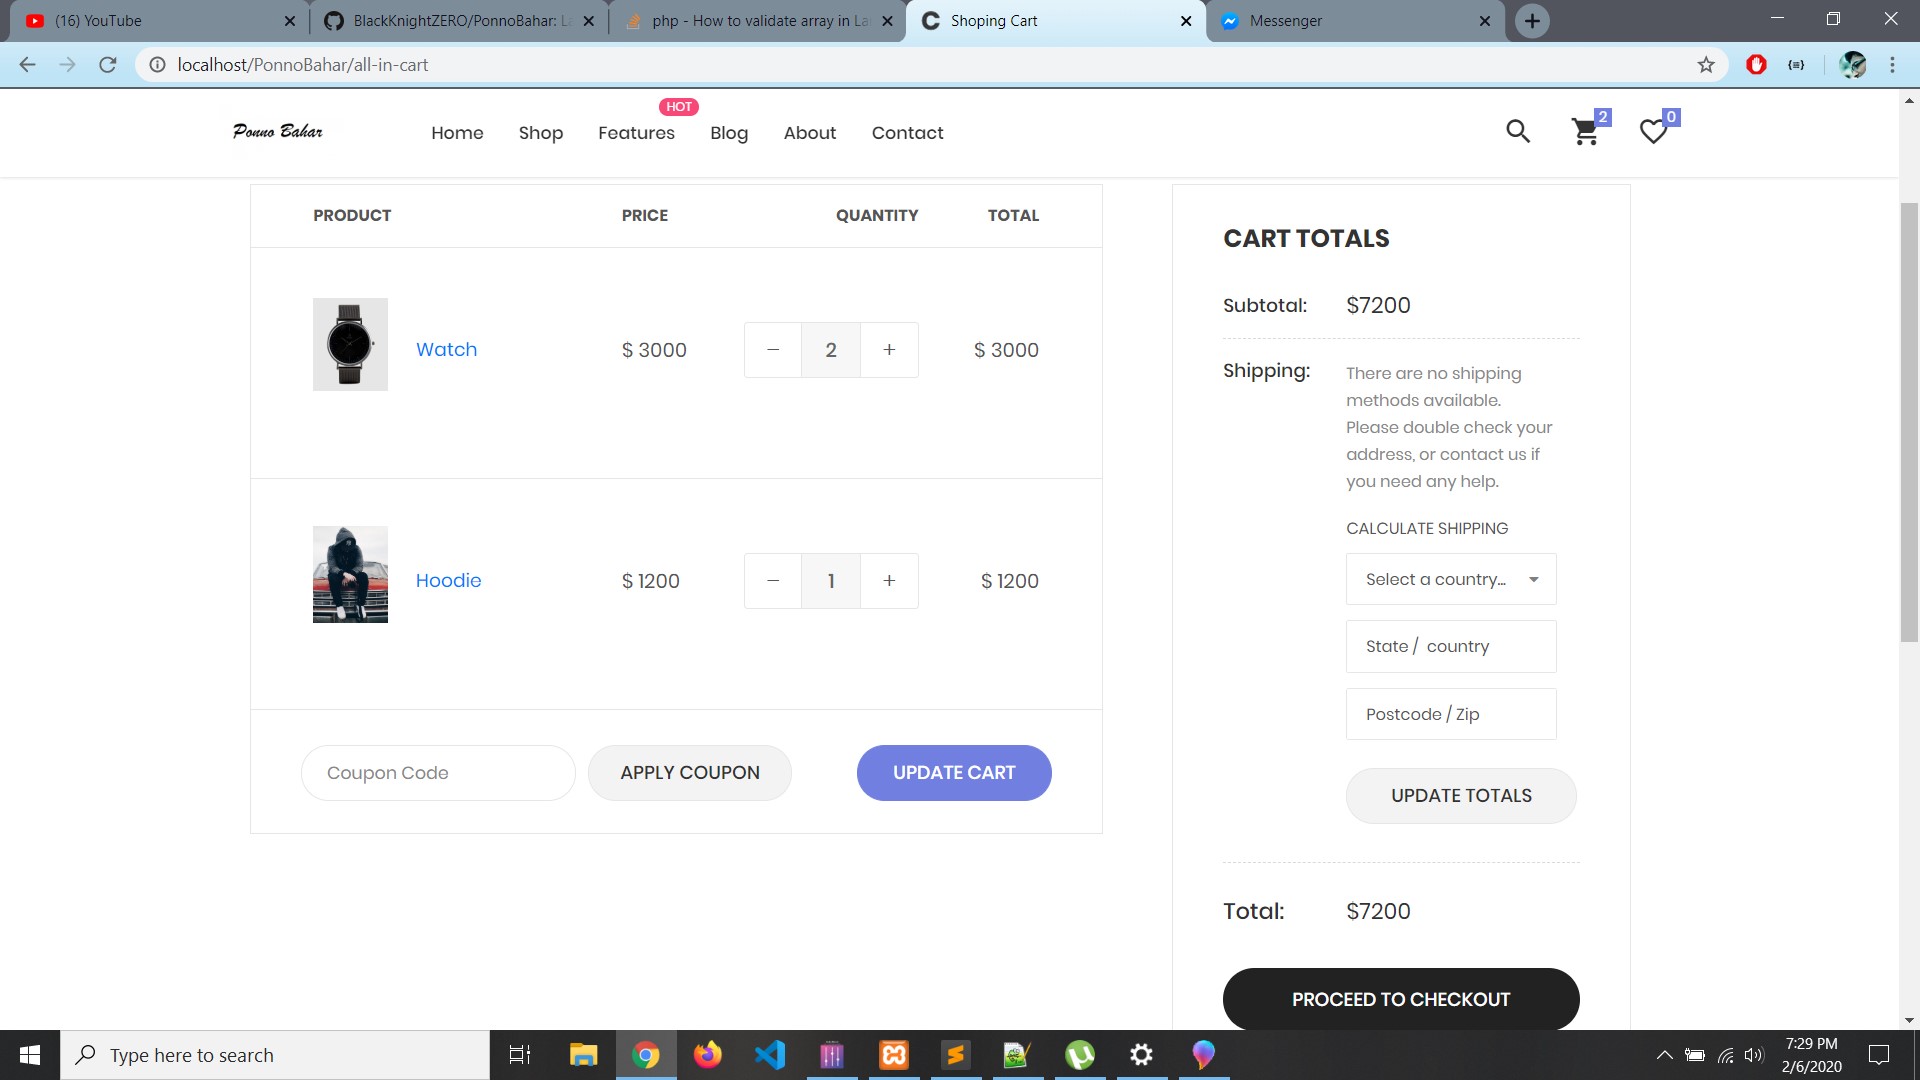Click the UPDATE CART button

tap(953, 772)
